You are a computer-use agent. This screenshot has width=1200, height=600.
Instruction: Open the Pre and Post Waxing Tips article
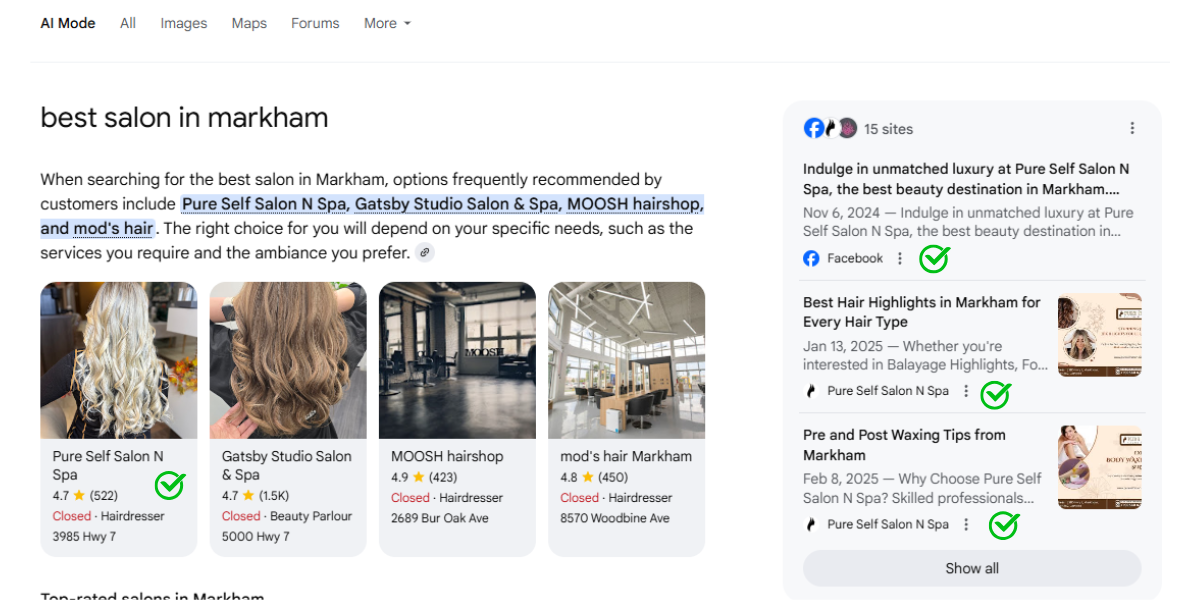(904, 445)
